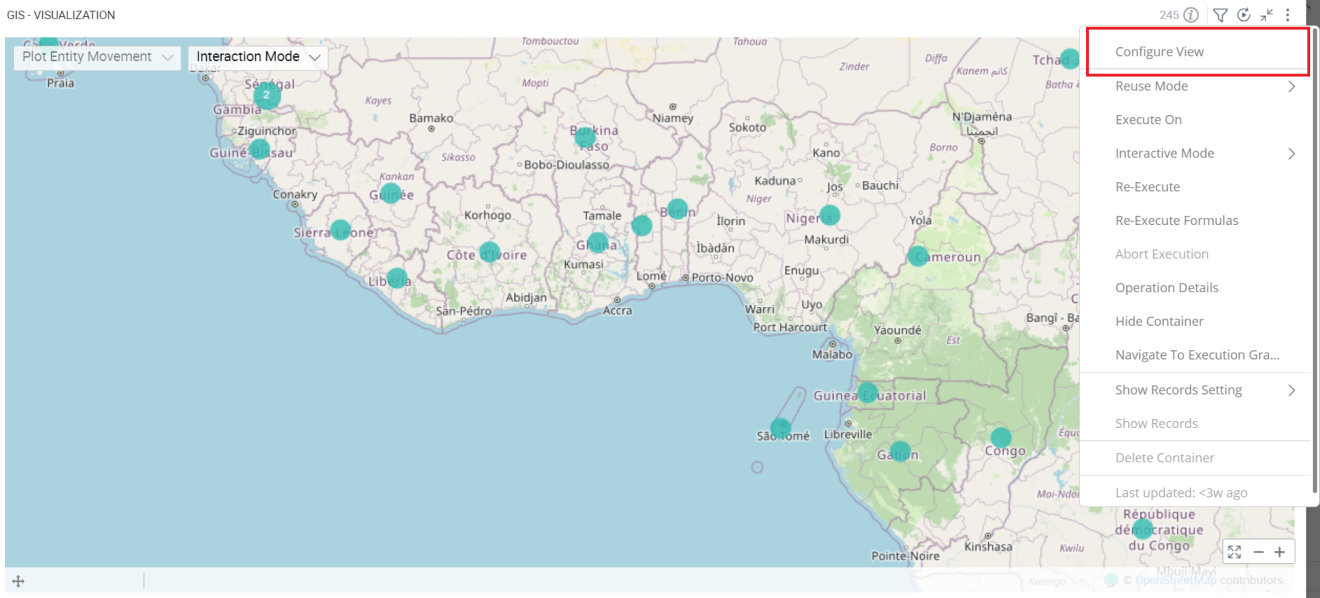This screenshot has width=1320, height=598.
Task: Zoom in the map with plus
Action: (x=1279, y=552)
